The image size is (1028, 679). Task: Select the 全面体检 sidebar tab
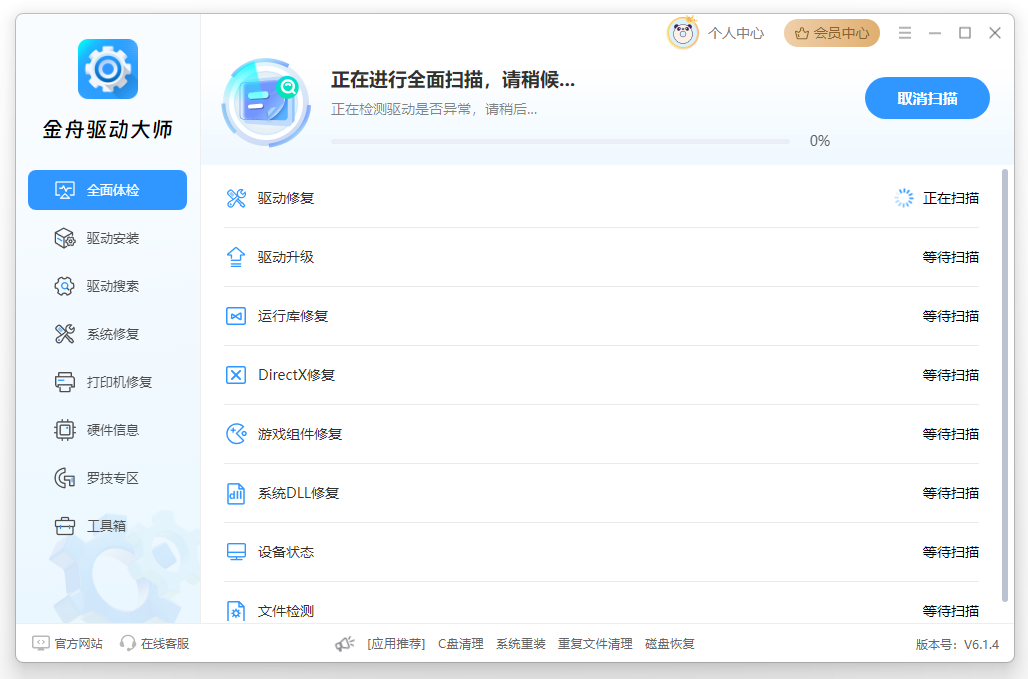point(108,190)
